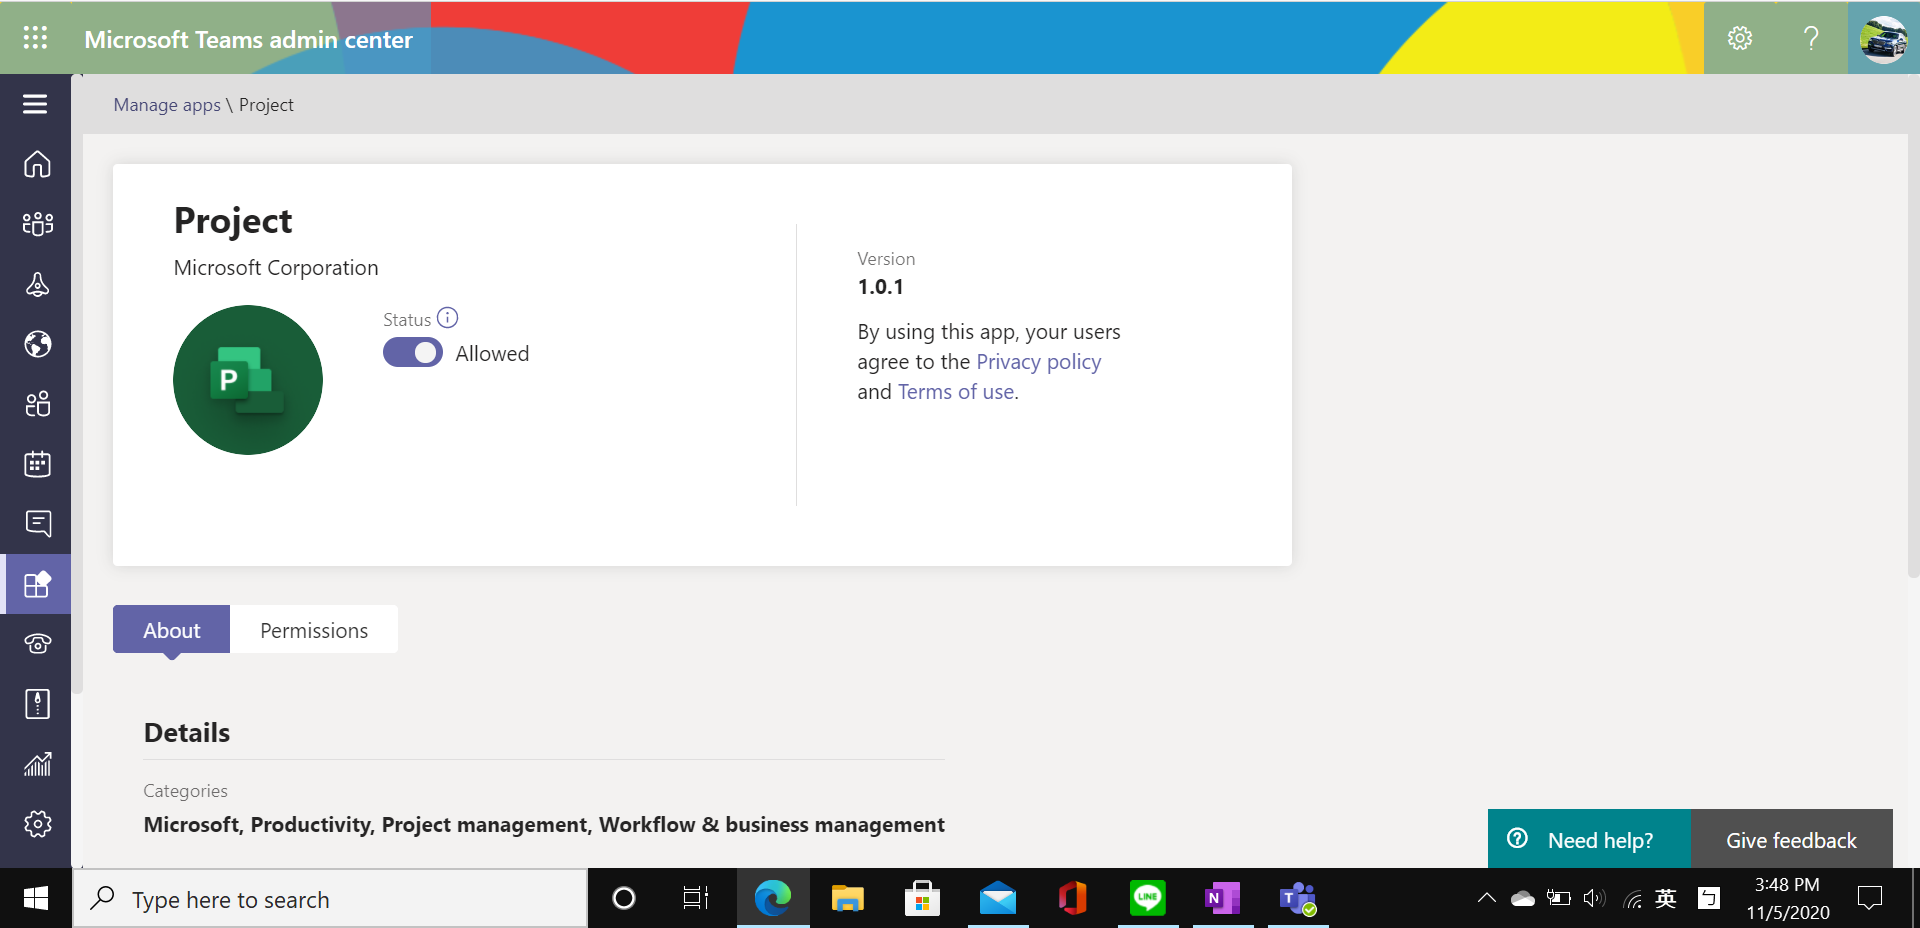Switch to the About tab
This screenshot has width=1920, height=928.
click(171, 630)
